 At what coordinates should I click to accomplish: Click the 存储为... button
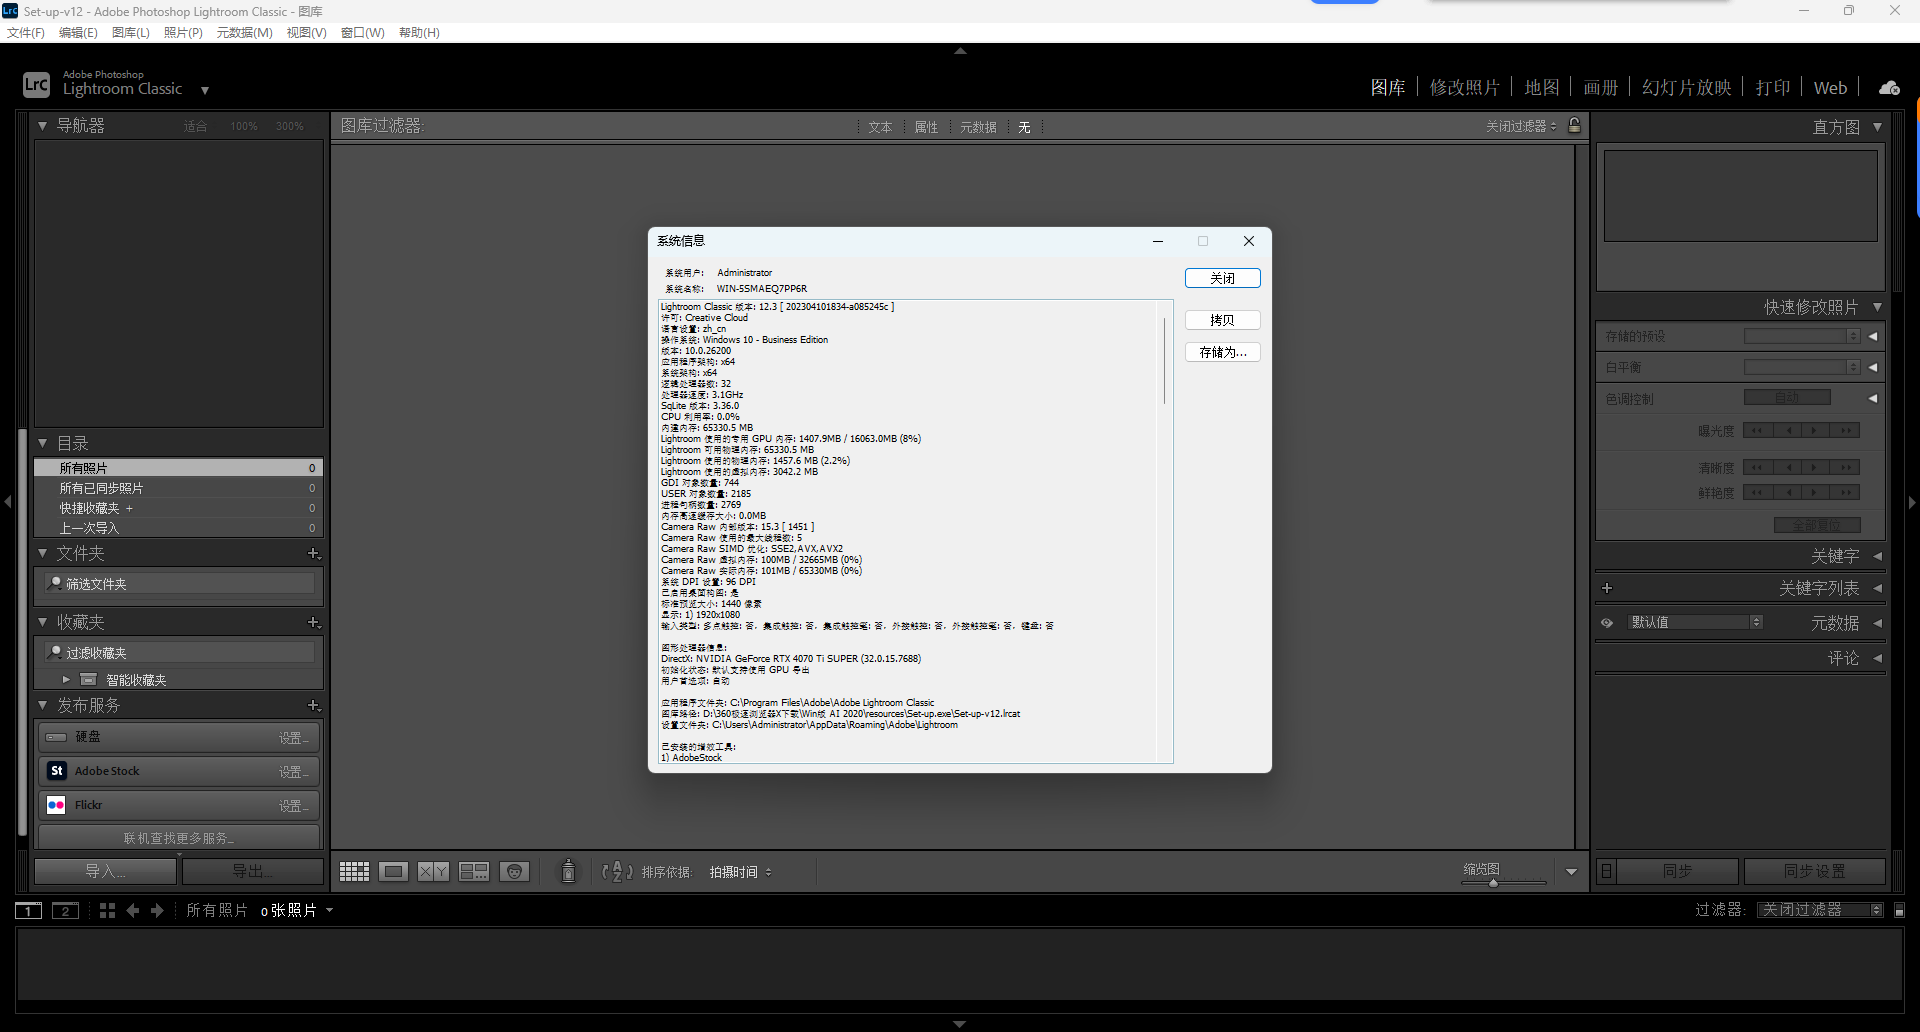point(1222,352)
